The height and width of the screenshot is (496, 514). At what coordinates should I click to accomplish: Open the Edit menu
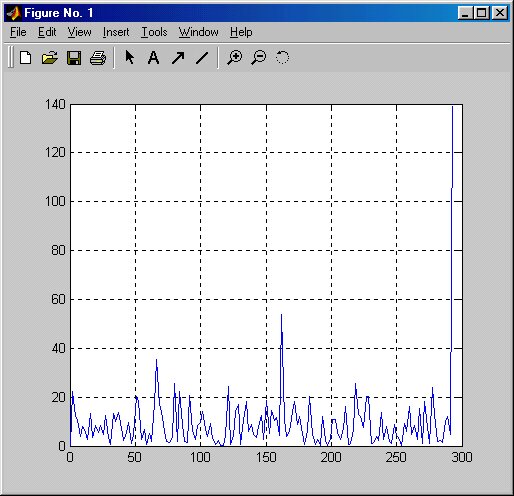47,32
